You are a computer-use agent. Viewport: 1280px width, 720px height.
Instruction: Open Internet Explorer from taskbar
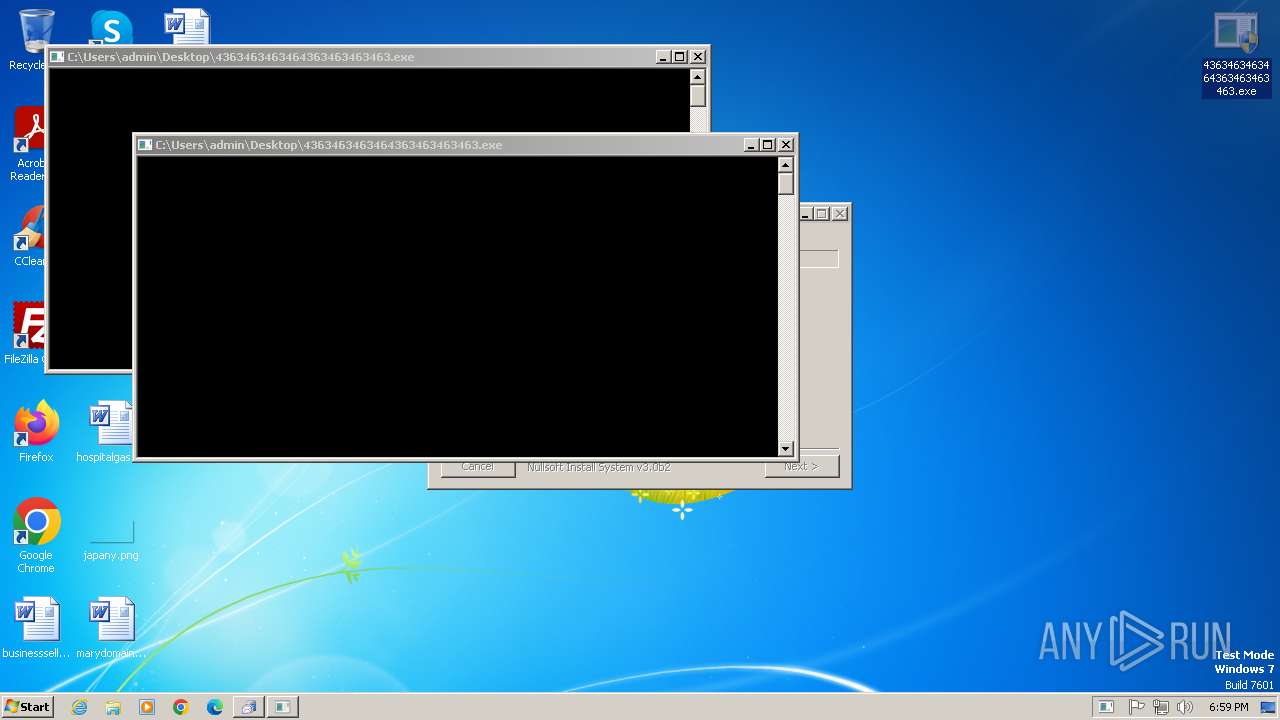click(80, 707)
